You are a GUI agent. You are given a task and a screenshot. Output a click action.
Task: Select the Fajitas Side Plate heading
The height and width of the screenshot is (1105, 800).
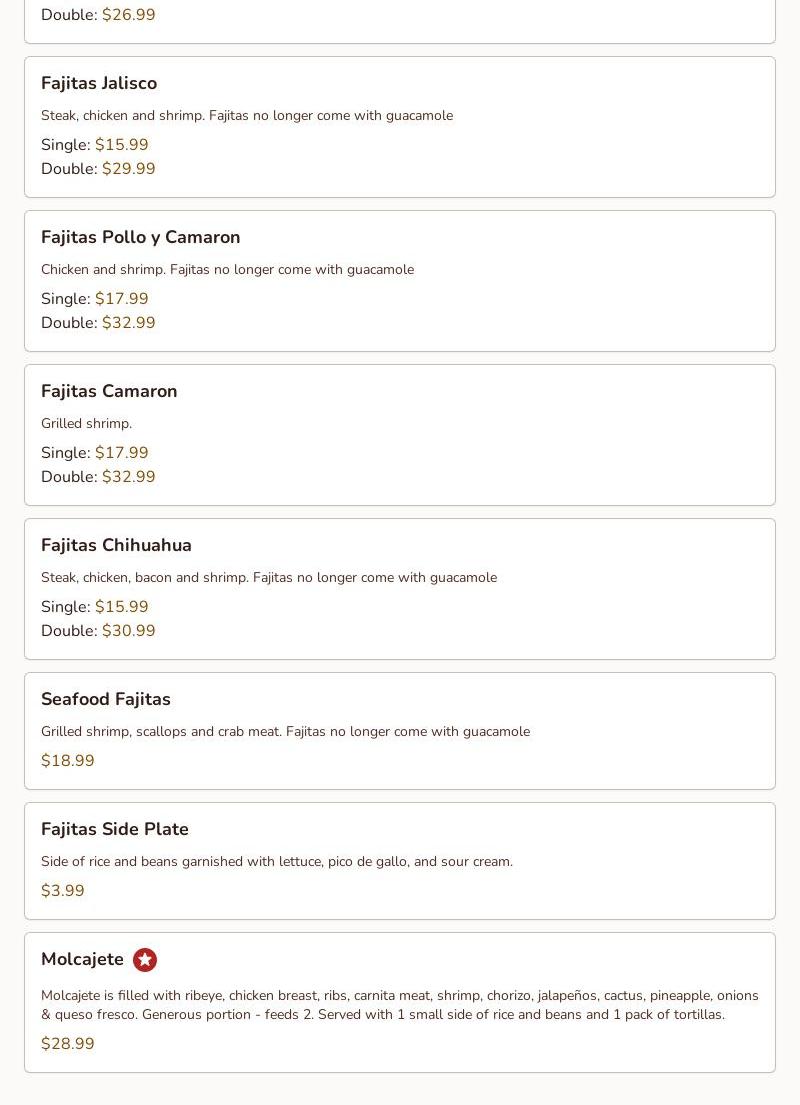pyautogui.click(x=115, y=829)
